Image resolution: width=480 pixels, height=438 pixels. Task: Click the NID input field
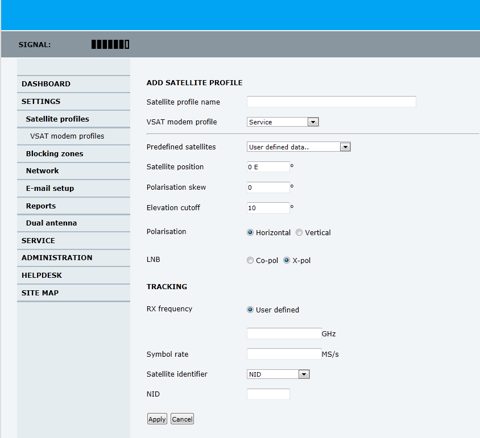pos(268,394)
